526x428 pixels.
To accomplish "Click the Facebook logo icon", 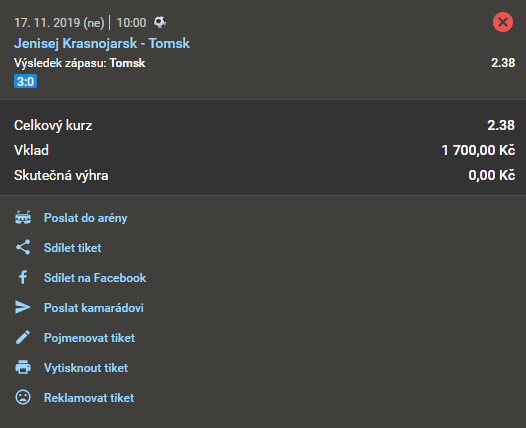I will tap(23, 277).
